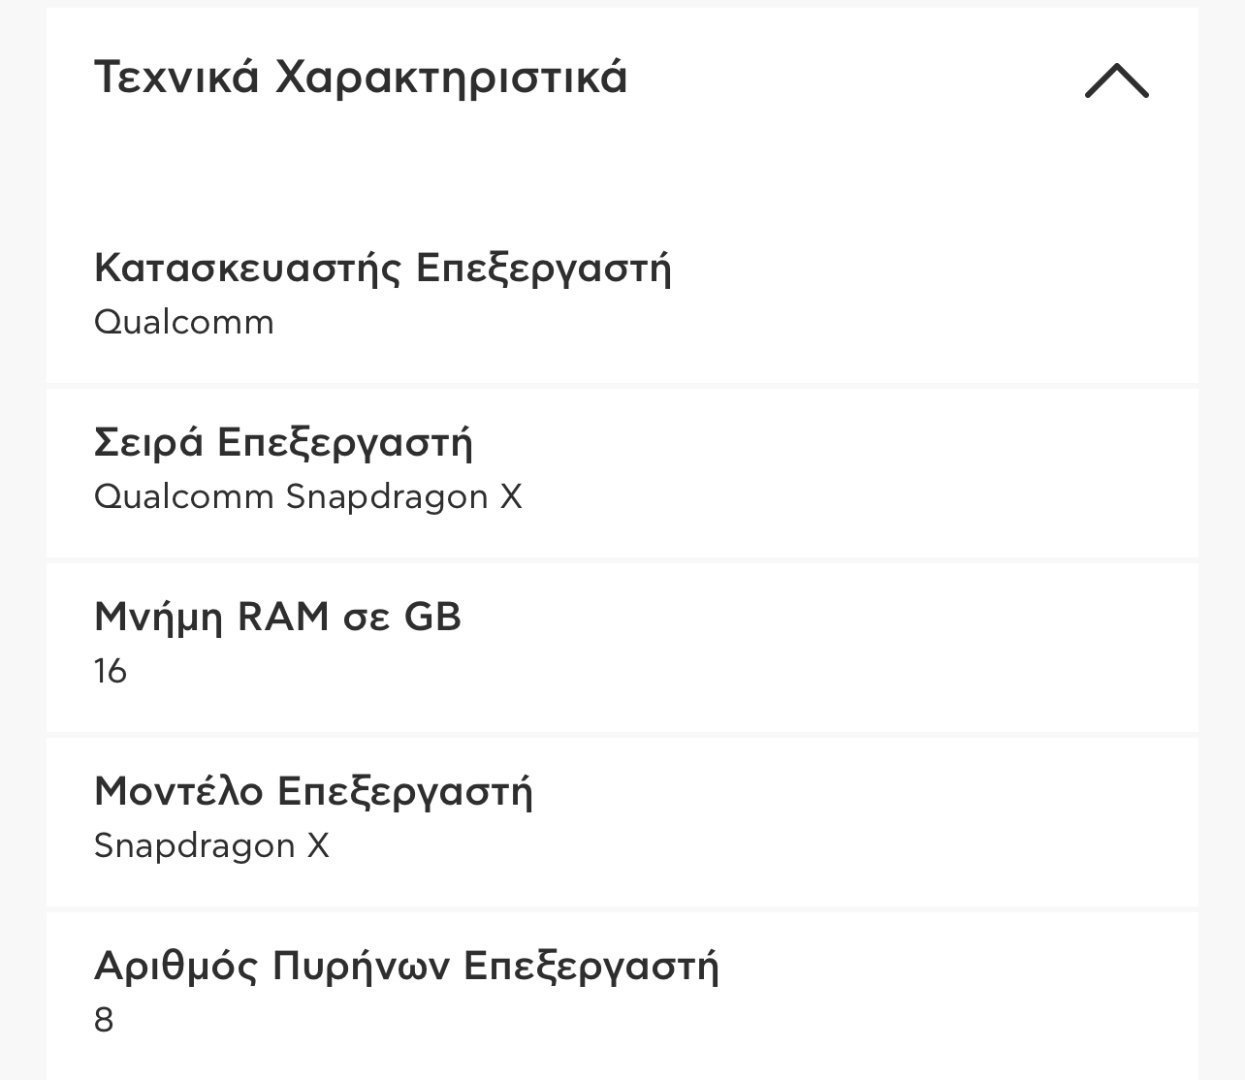1245x1080 pixels.
Task: Click the word Επεξεργαστή in manufacturer label
Action: click(543, 270)
